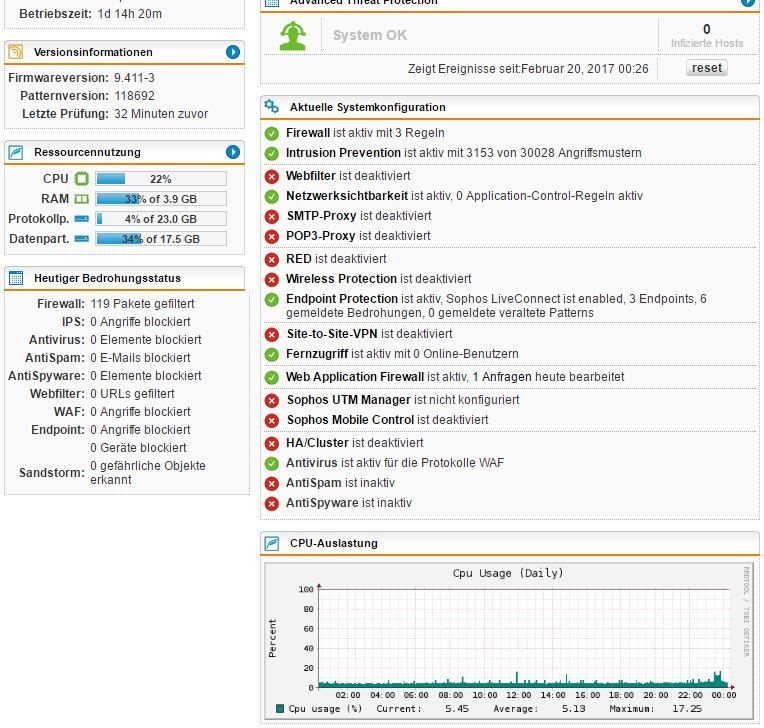Click the Datenpartition usage bar
The image size is (764, 728).
(x=160, y=239)
